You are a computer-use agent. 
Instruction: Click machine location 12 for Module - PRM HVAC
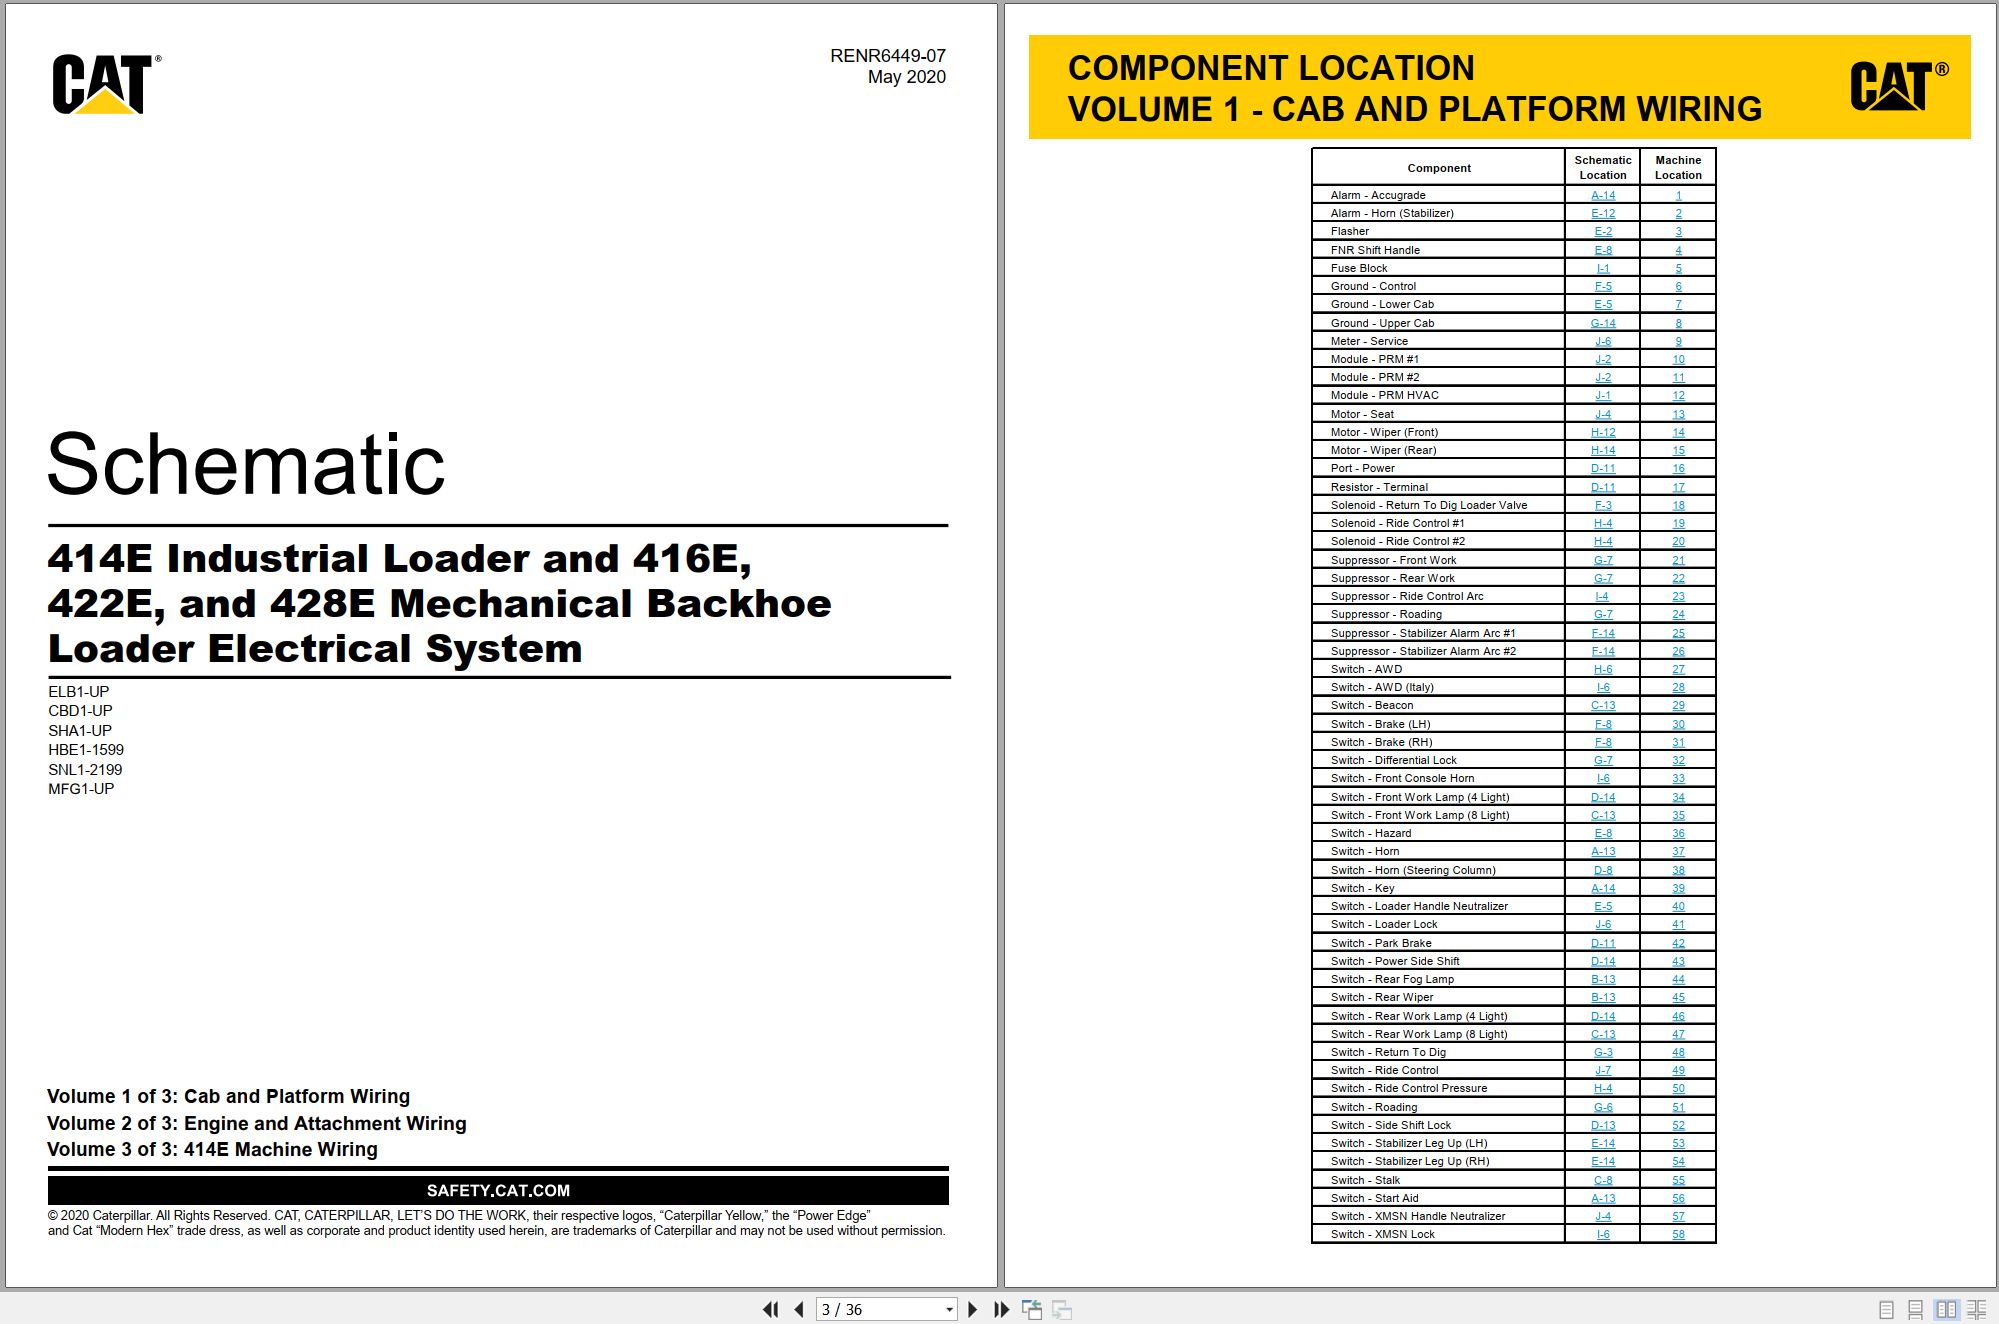coord(1678,395)
